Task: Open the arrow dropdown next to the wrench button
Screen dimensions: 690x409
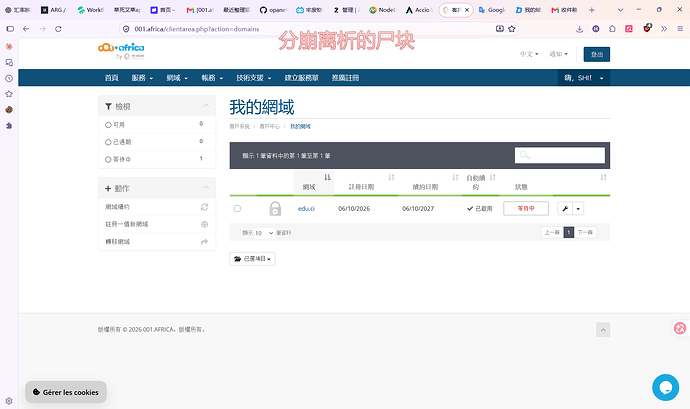Action: coord(578,209)
